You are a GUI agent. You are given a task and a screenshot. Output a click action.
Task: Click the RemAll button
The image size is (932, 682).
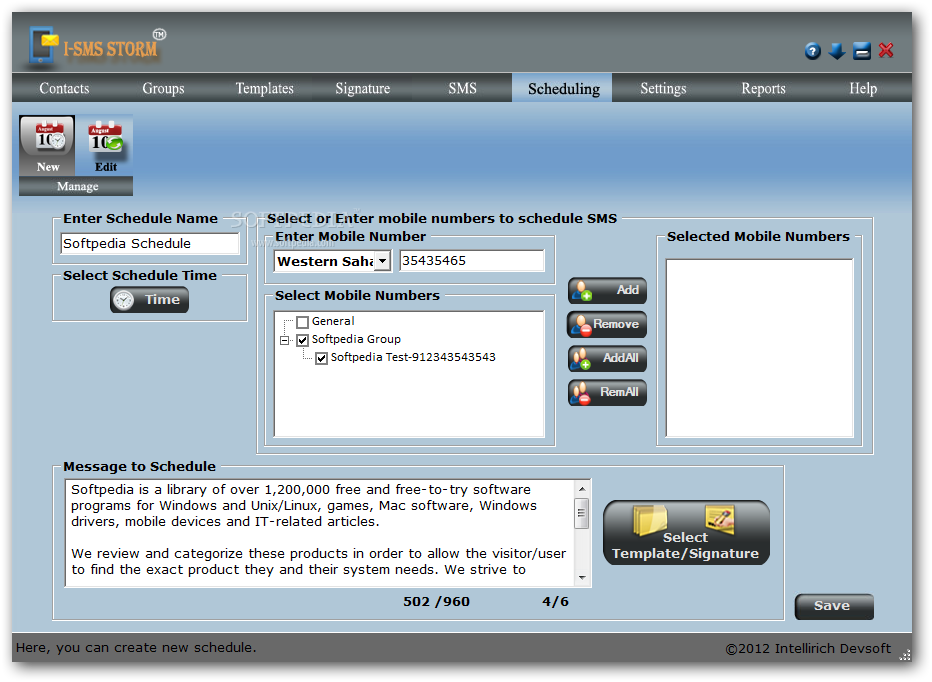[x=607, y=392]
